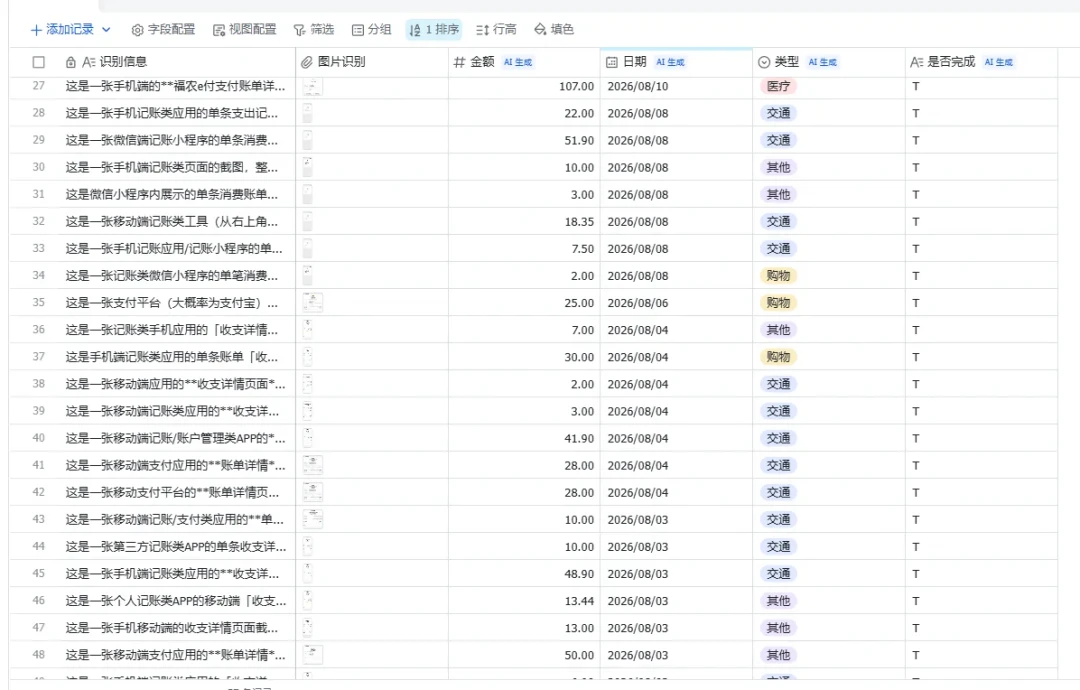1080x690 pixels.
Task: Adjust 行高 row height
Action: [x=496, y=30]
